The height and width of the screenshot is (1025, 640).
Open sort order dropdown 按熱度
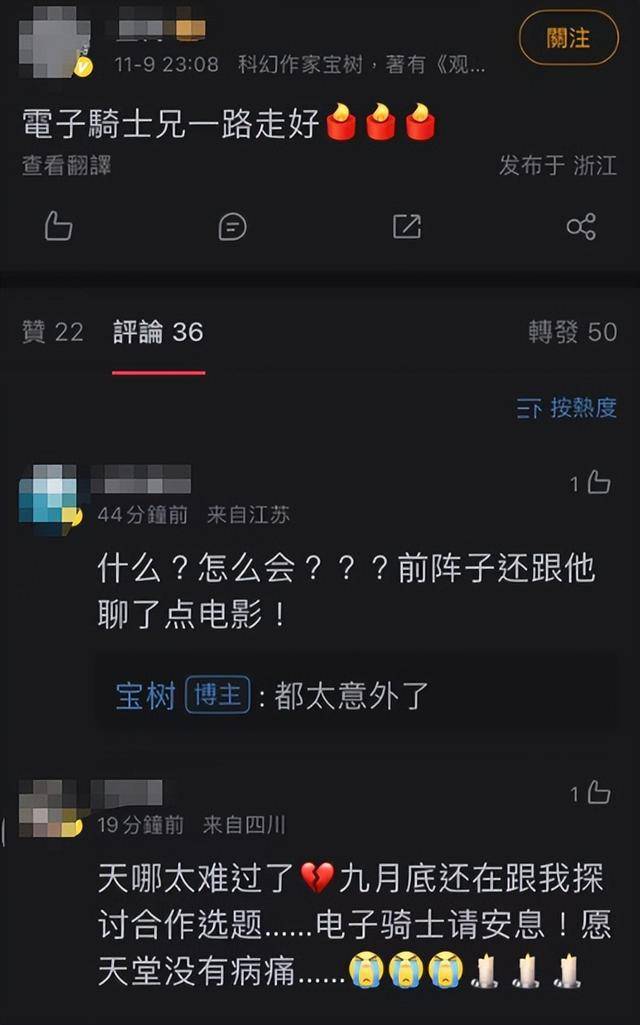[566, 408]
